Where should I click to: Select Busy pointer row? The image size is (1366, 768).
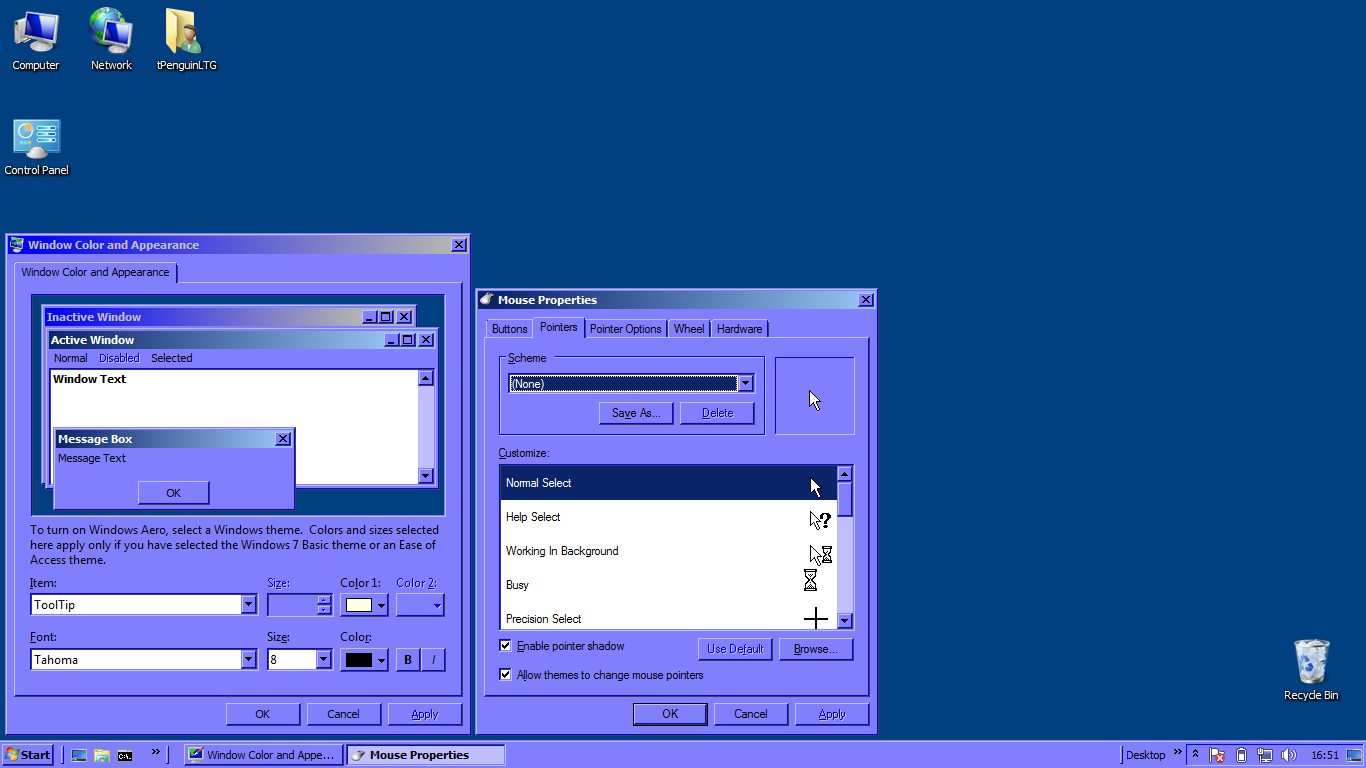coord(668,585)
